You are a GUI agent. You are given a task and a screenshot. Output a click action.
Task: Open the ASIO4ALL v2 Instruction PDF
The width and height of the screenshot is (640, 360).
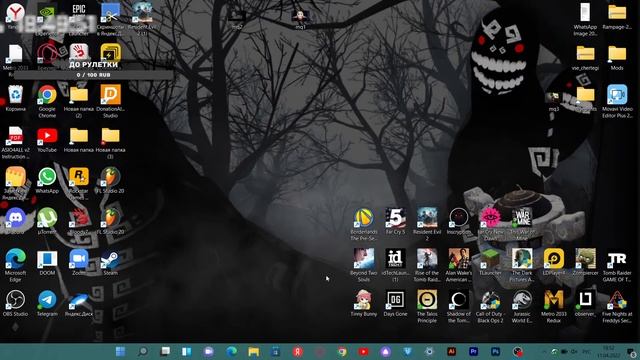pos(16,136)
